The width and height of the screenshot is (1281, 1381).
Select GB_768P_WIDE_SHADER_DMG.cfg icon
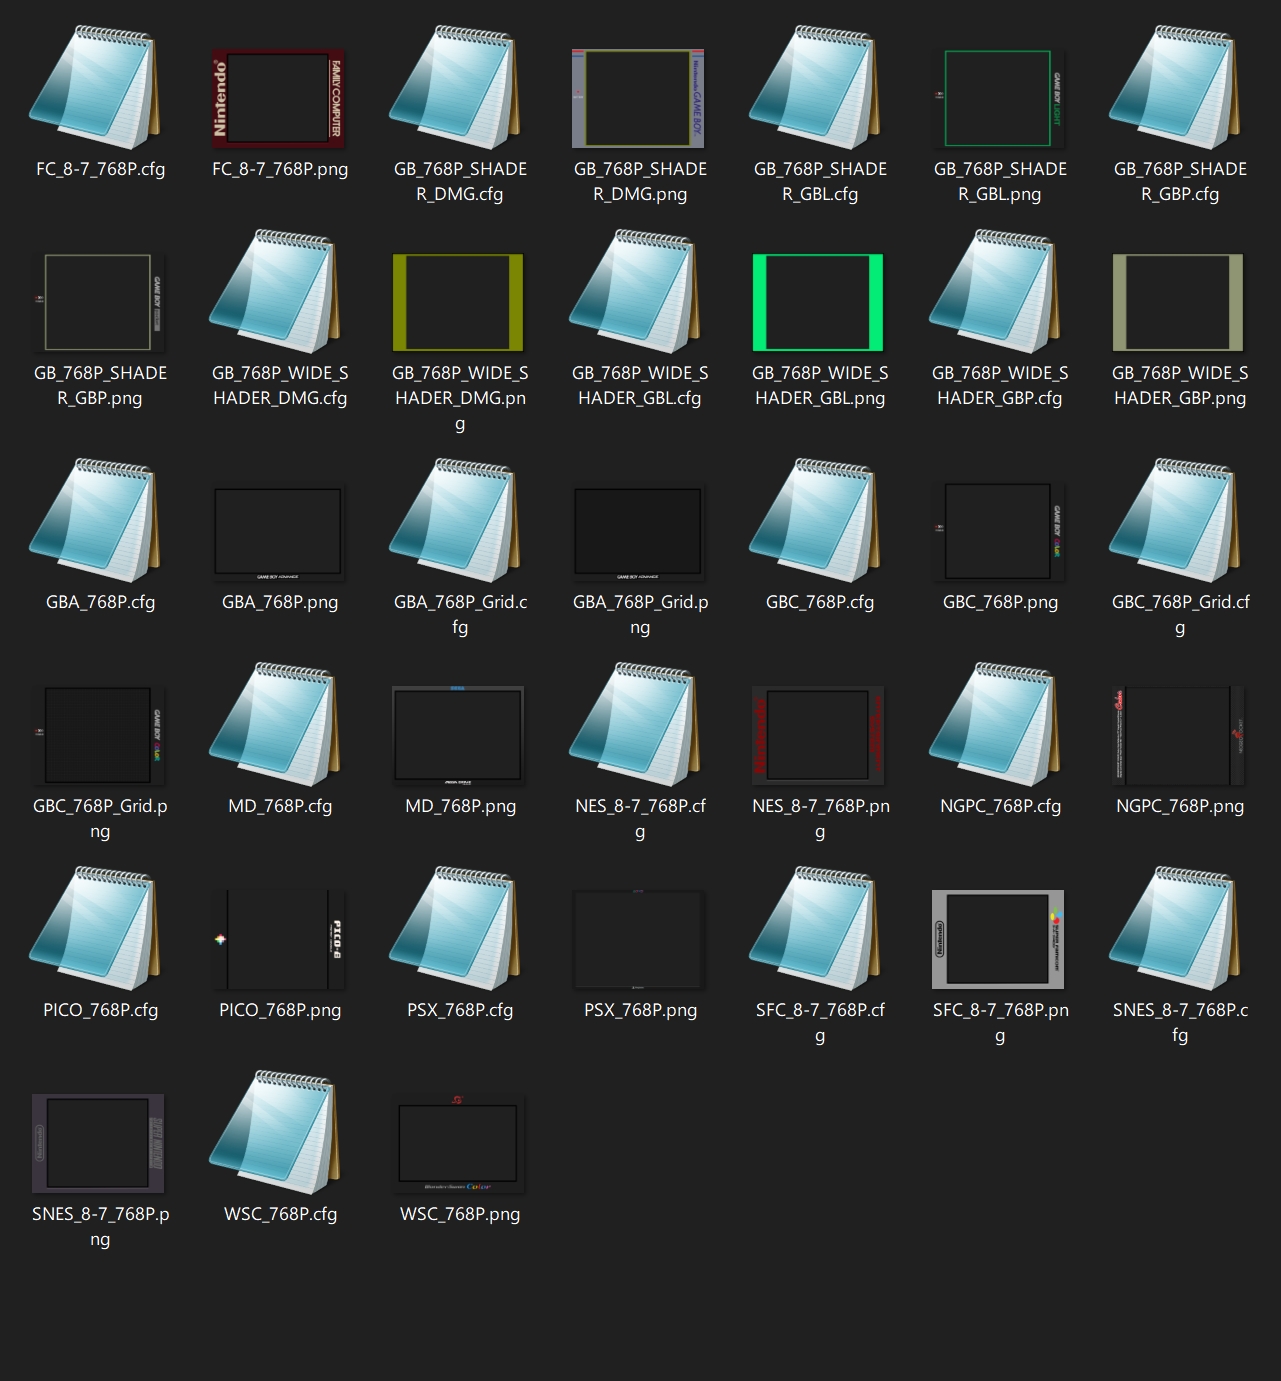point(275,292)
